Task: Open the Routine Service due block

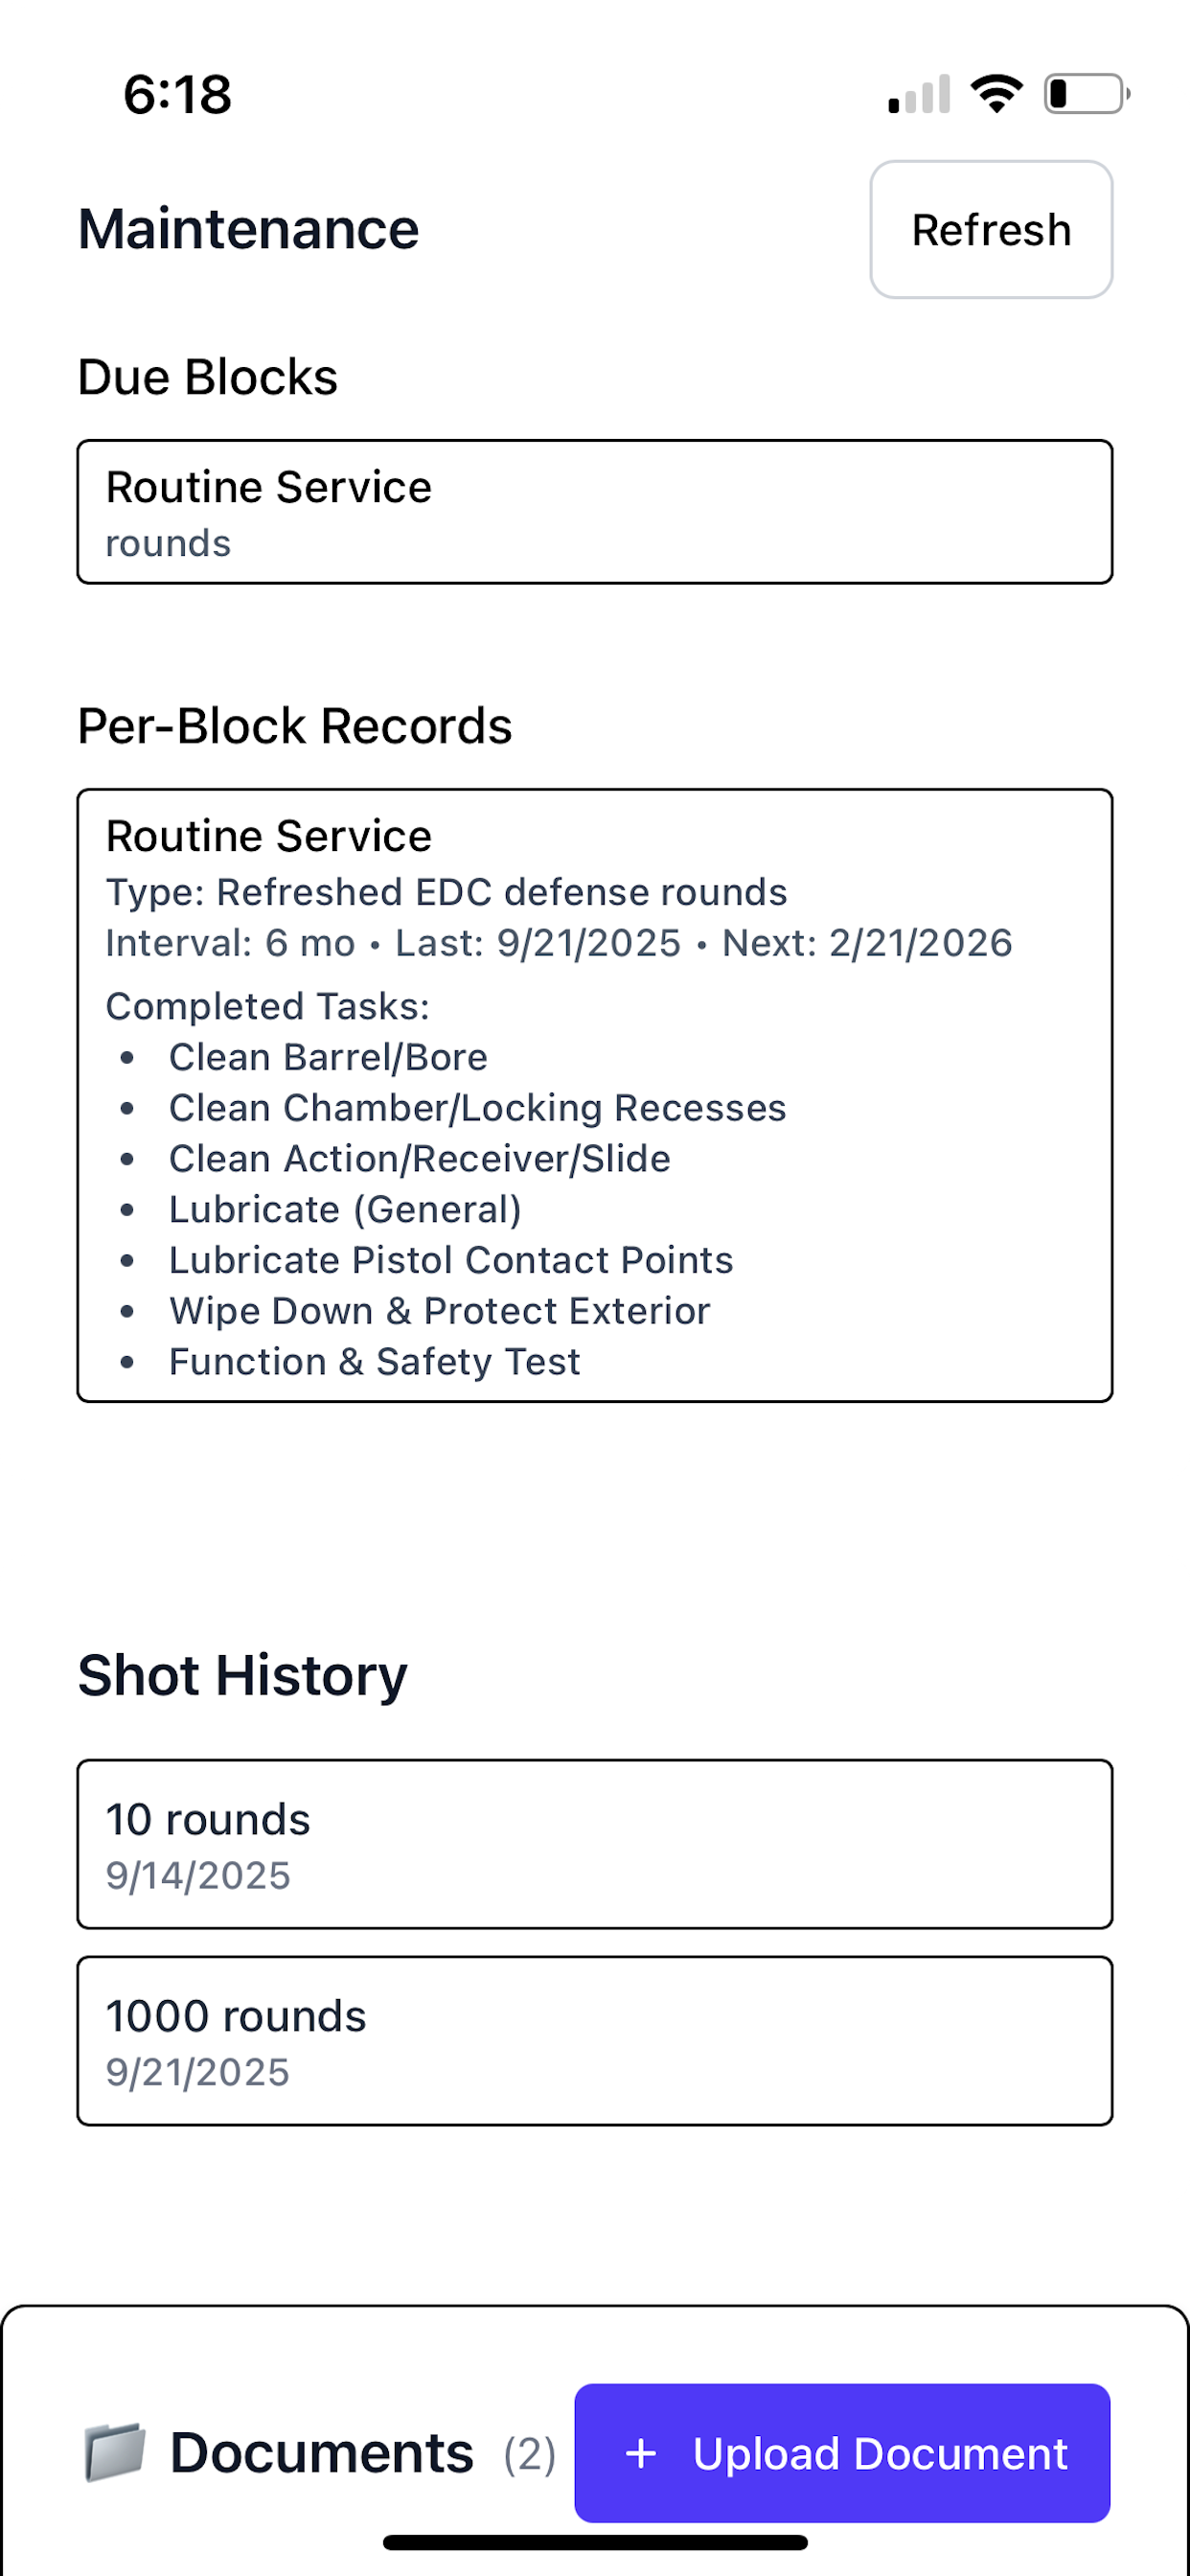Action: 595,512
